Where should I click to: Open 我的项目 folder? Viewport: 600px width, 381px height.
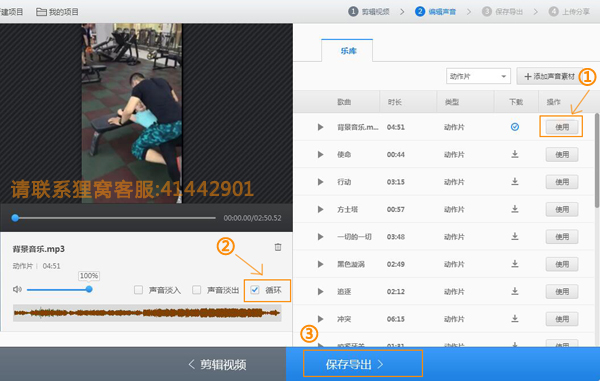coord(57,12)
